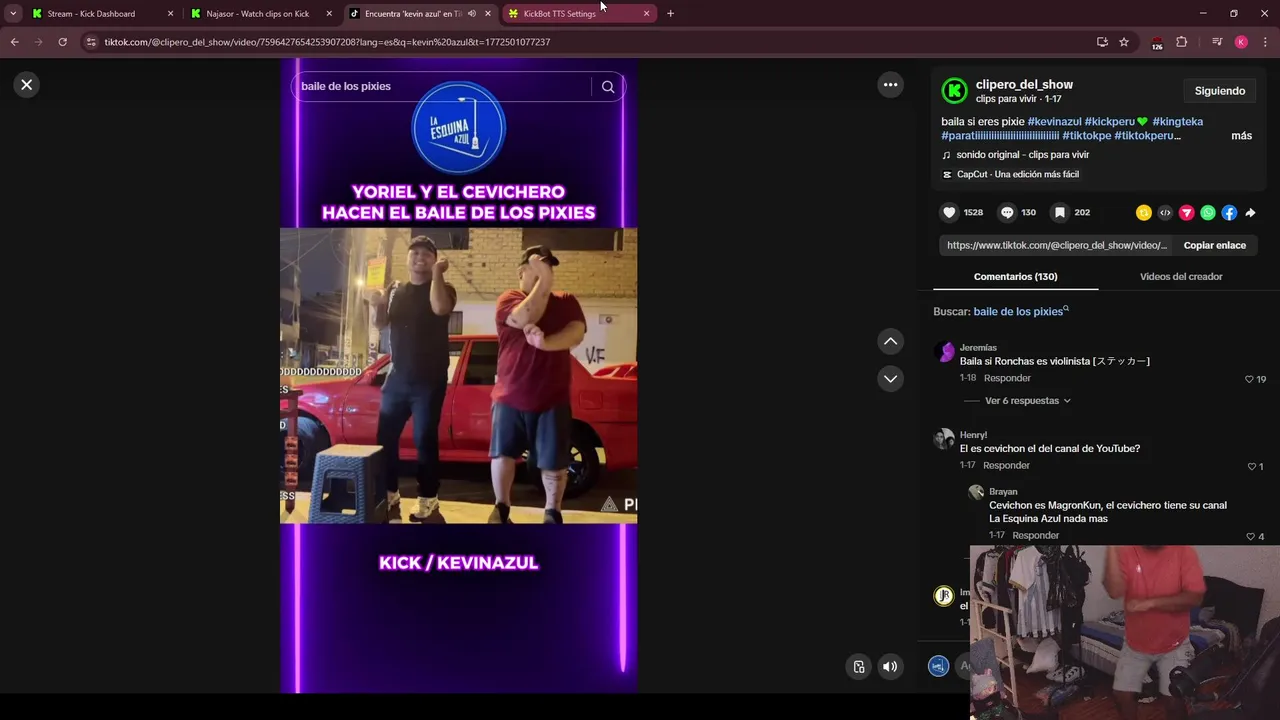Click the address bar URL
This screenshot has height=720, width=1280.
pos(327,42)
